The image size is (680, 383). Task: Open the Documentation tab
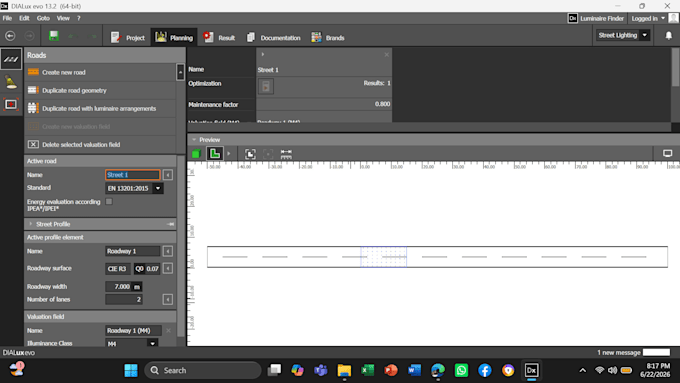(x=273, y=38)
